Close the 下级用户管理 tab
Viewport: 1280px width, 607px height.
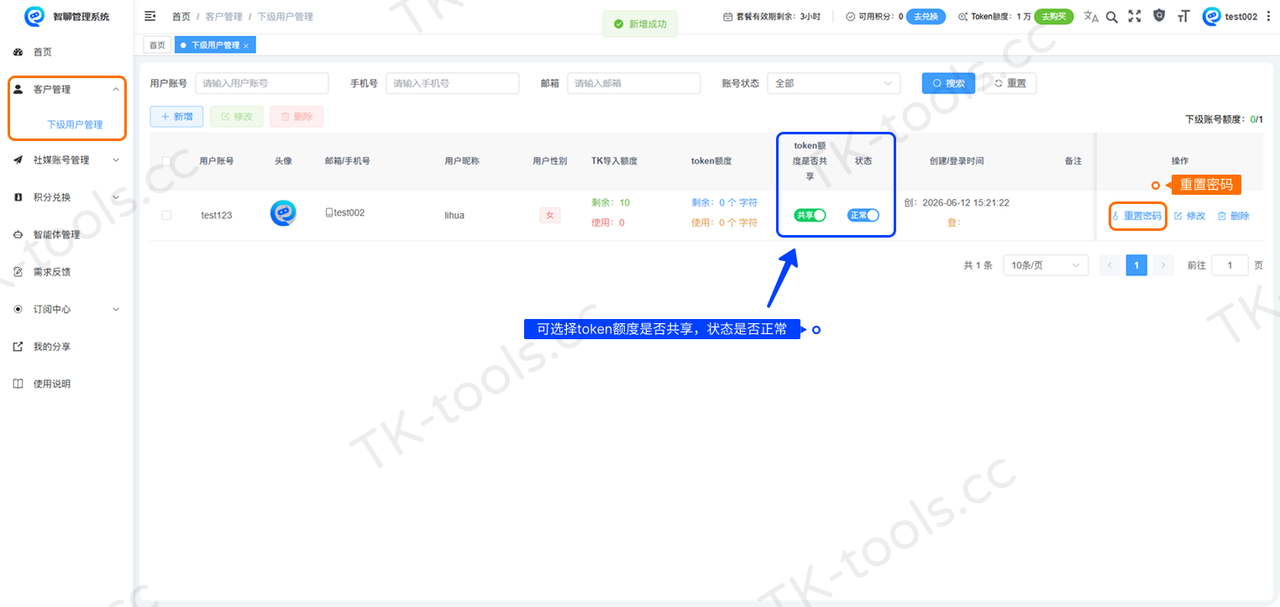coord(246,45)
